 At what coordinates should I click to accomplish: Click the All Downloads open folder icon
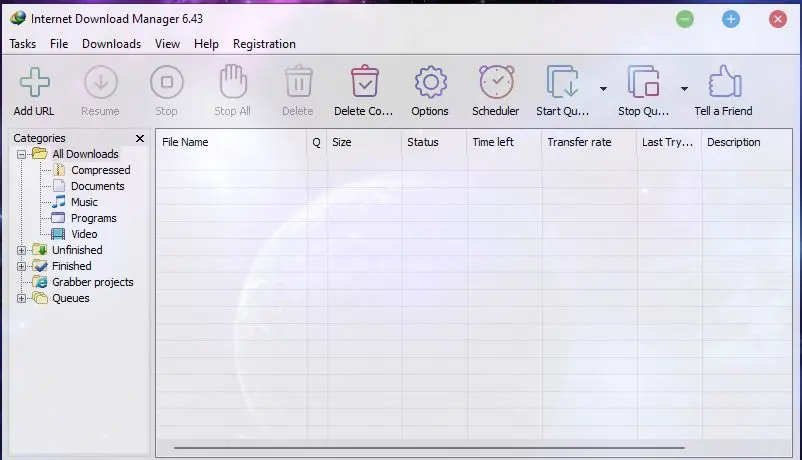click(x=40, y=153)
